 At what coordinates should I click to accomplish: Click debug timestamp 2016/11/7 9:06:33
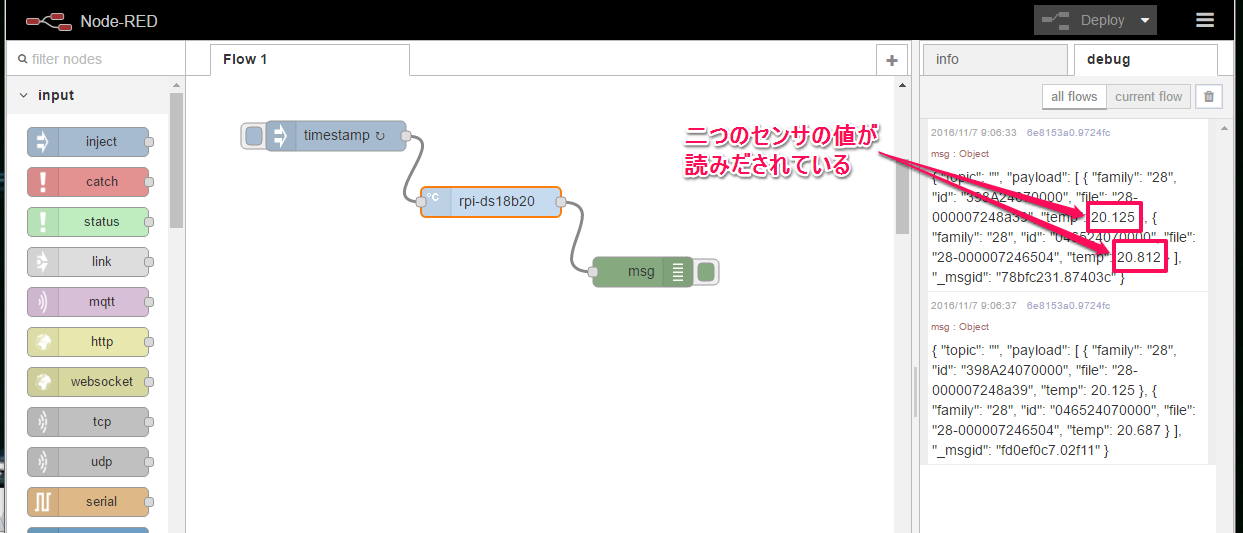[973, 132]
